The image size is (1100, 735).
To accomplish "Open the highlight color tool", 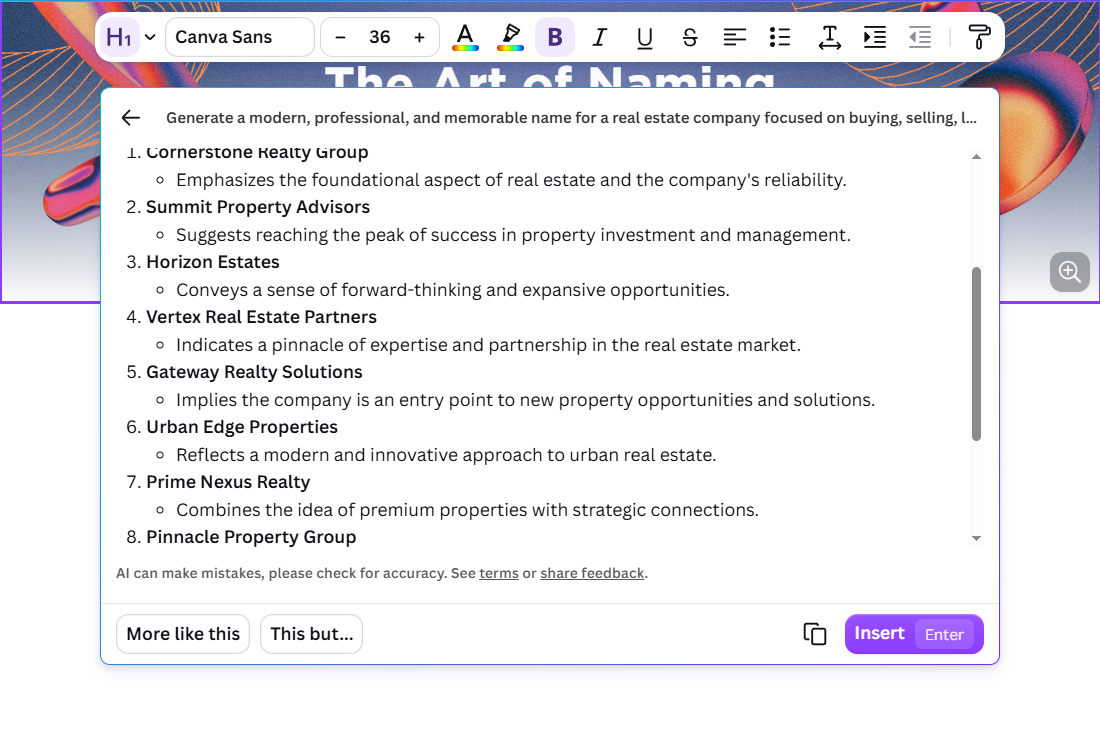I will (510, 37).
